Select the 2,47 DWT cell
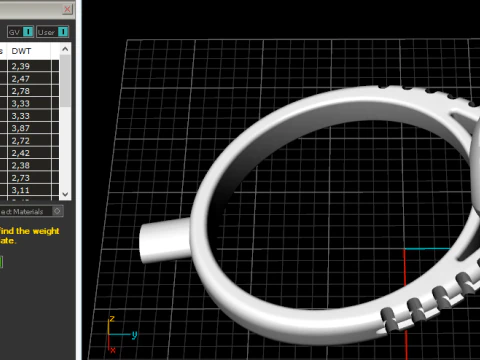 click(29, 79)
